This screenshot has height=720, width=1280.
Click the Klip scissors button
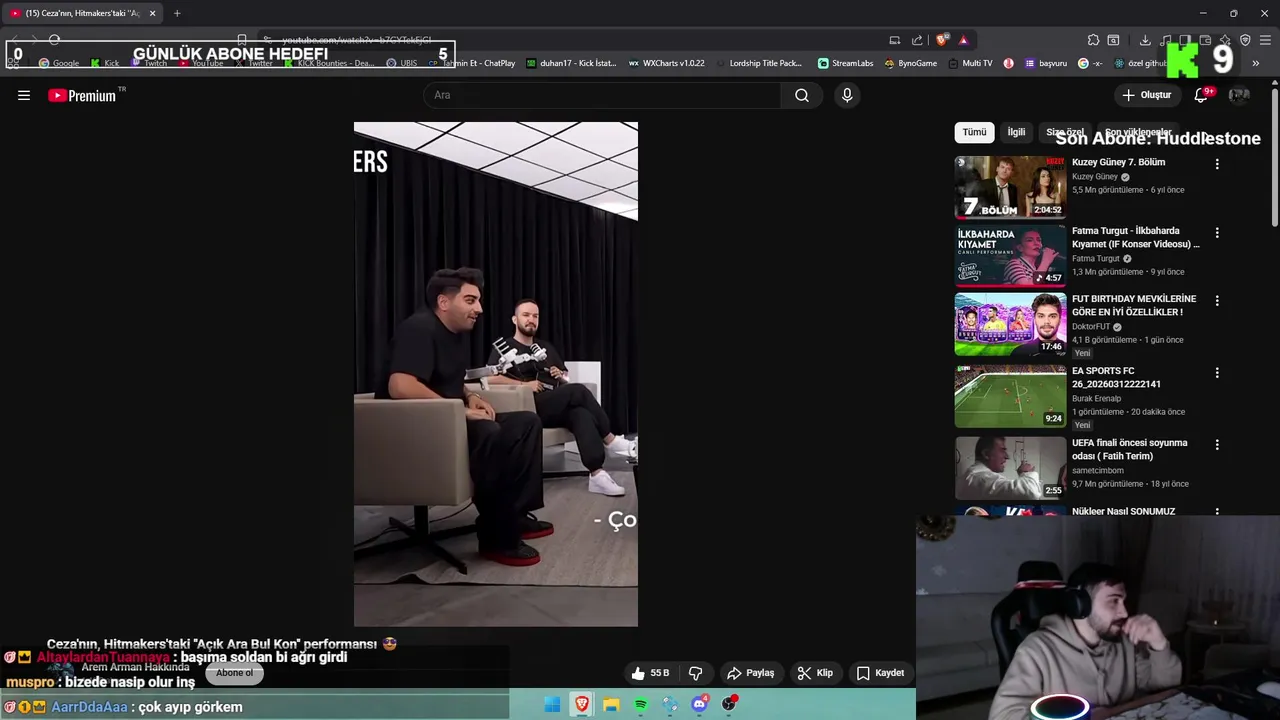(815, 673)
